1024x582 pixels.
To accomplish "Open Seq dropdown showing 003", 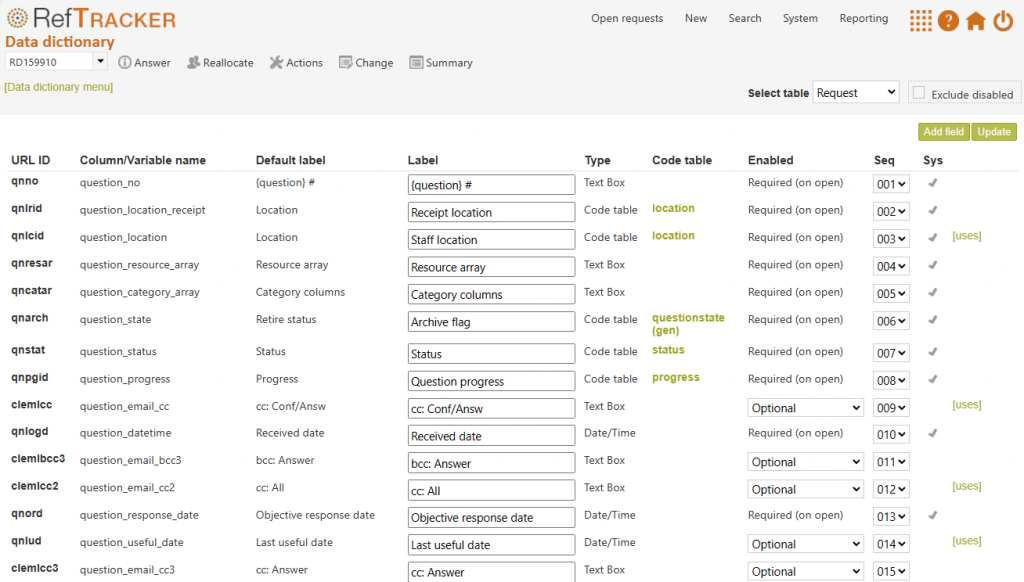I will [x=891, y=239].
